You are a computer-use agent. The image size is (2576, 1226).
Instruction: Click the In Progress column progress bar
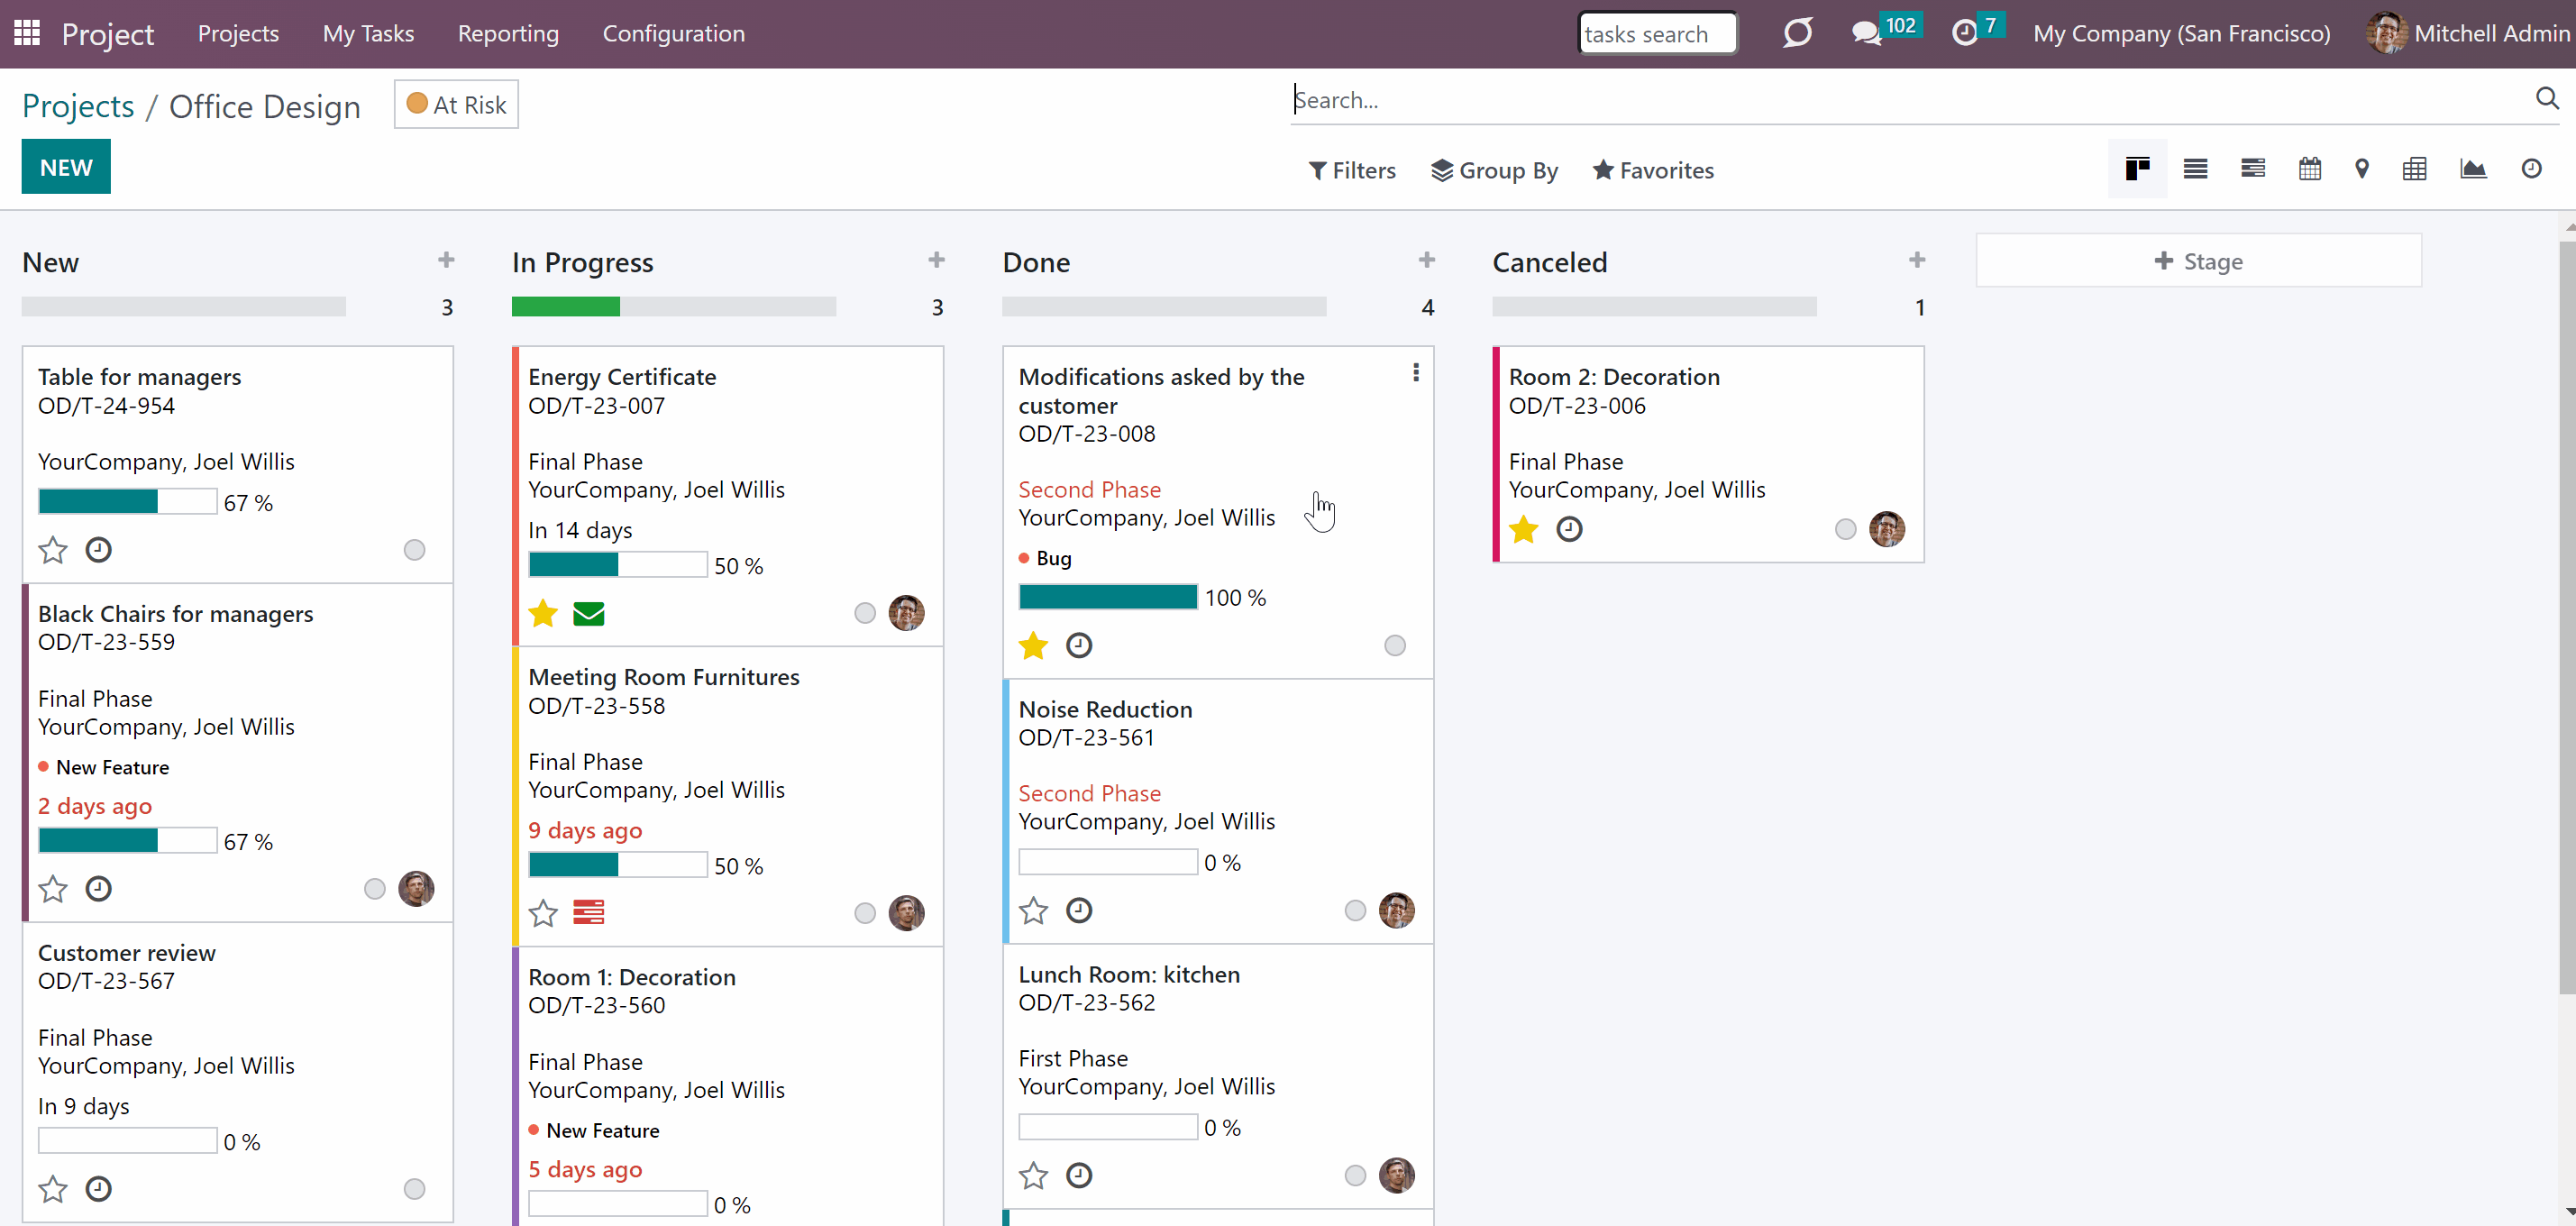pos(673,307)
